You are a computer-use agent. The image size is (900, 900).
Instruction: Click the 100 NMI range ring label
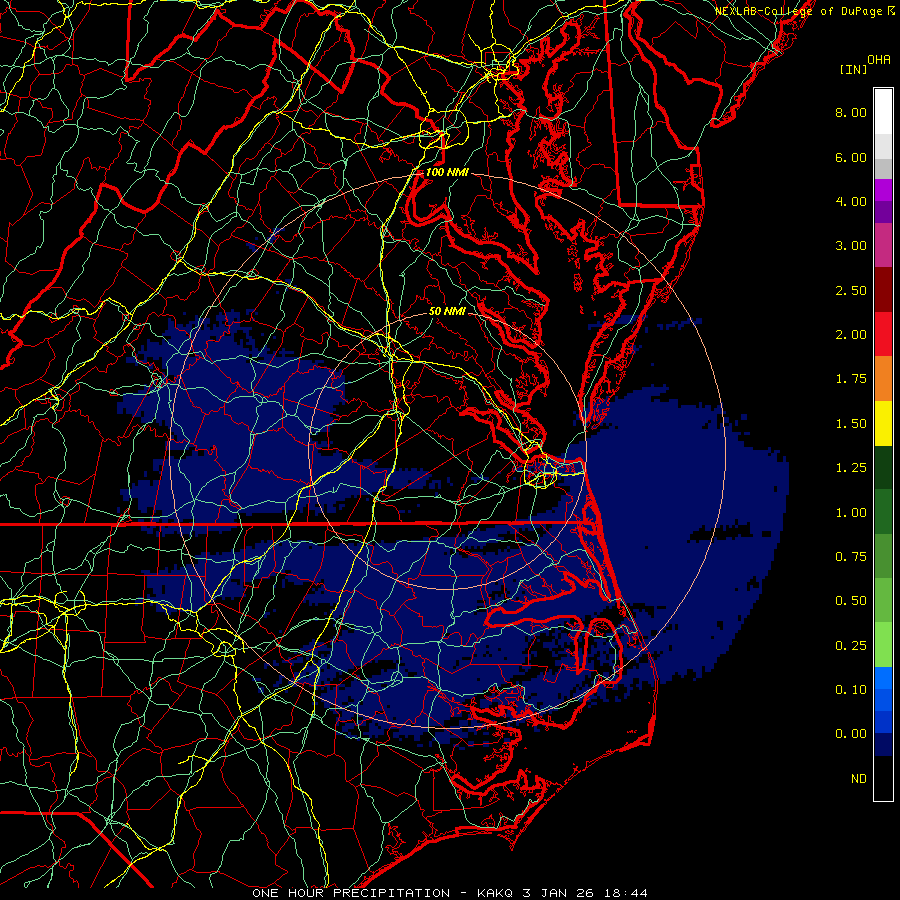tap(447, 172)
